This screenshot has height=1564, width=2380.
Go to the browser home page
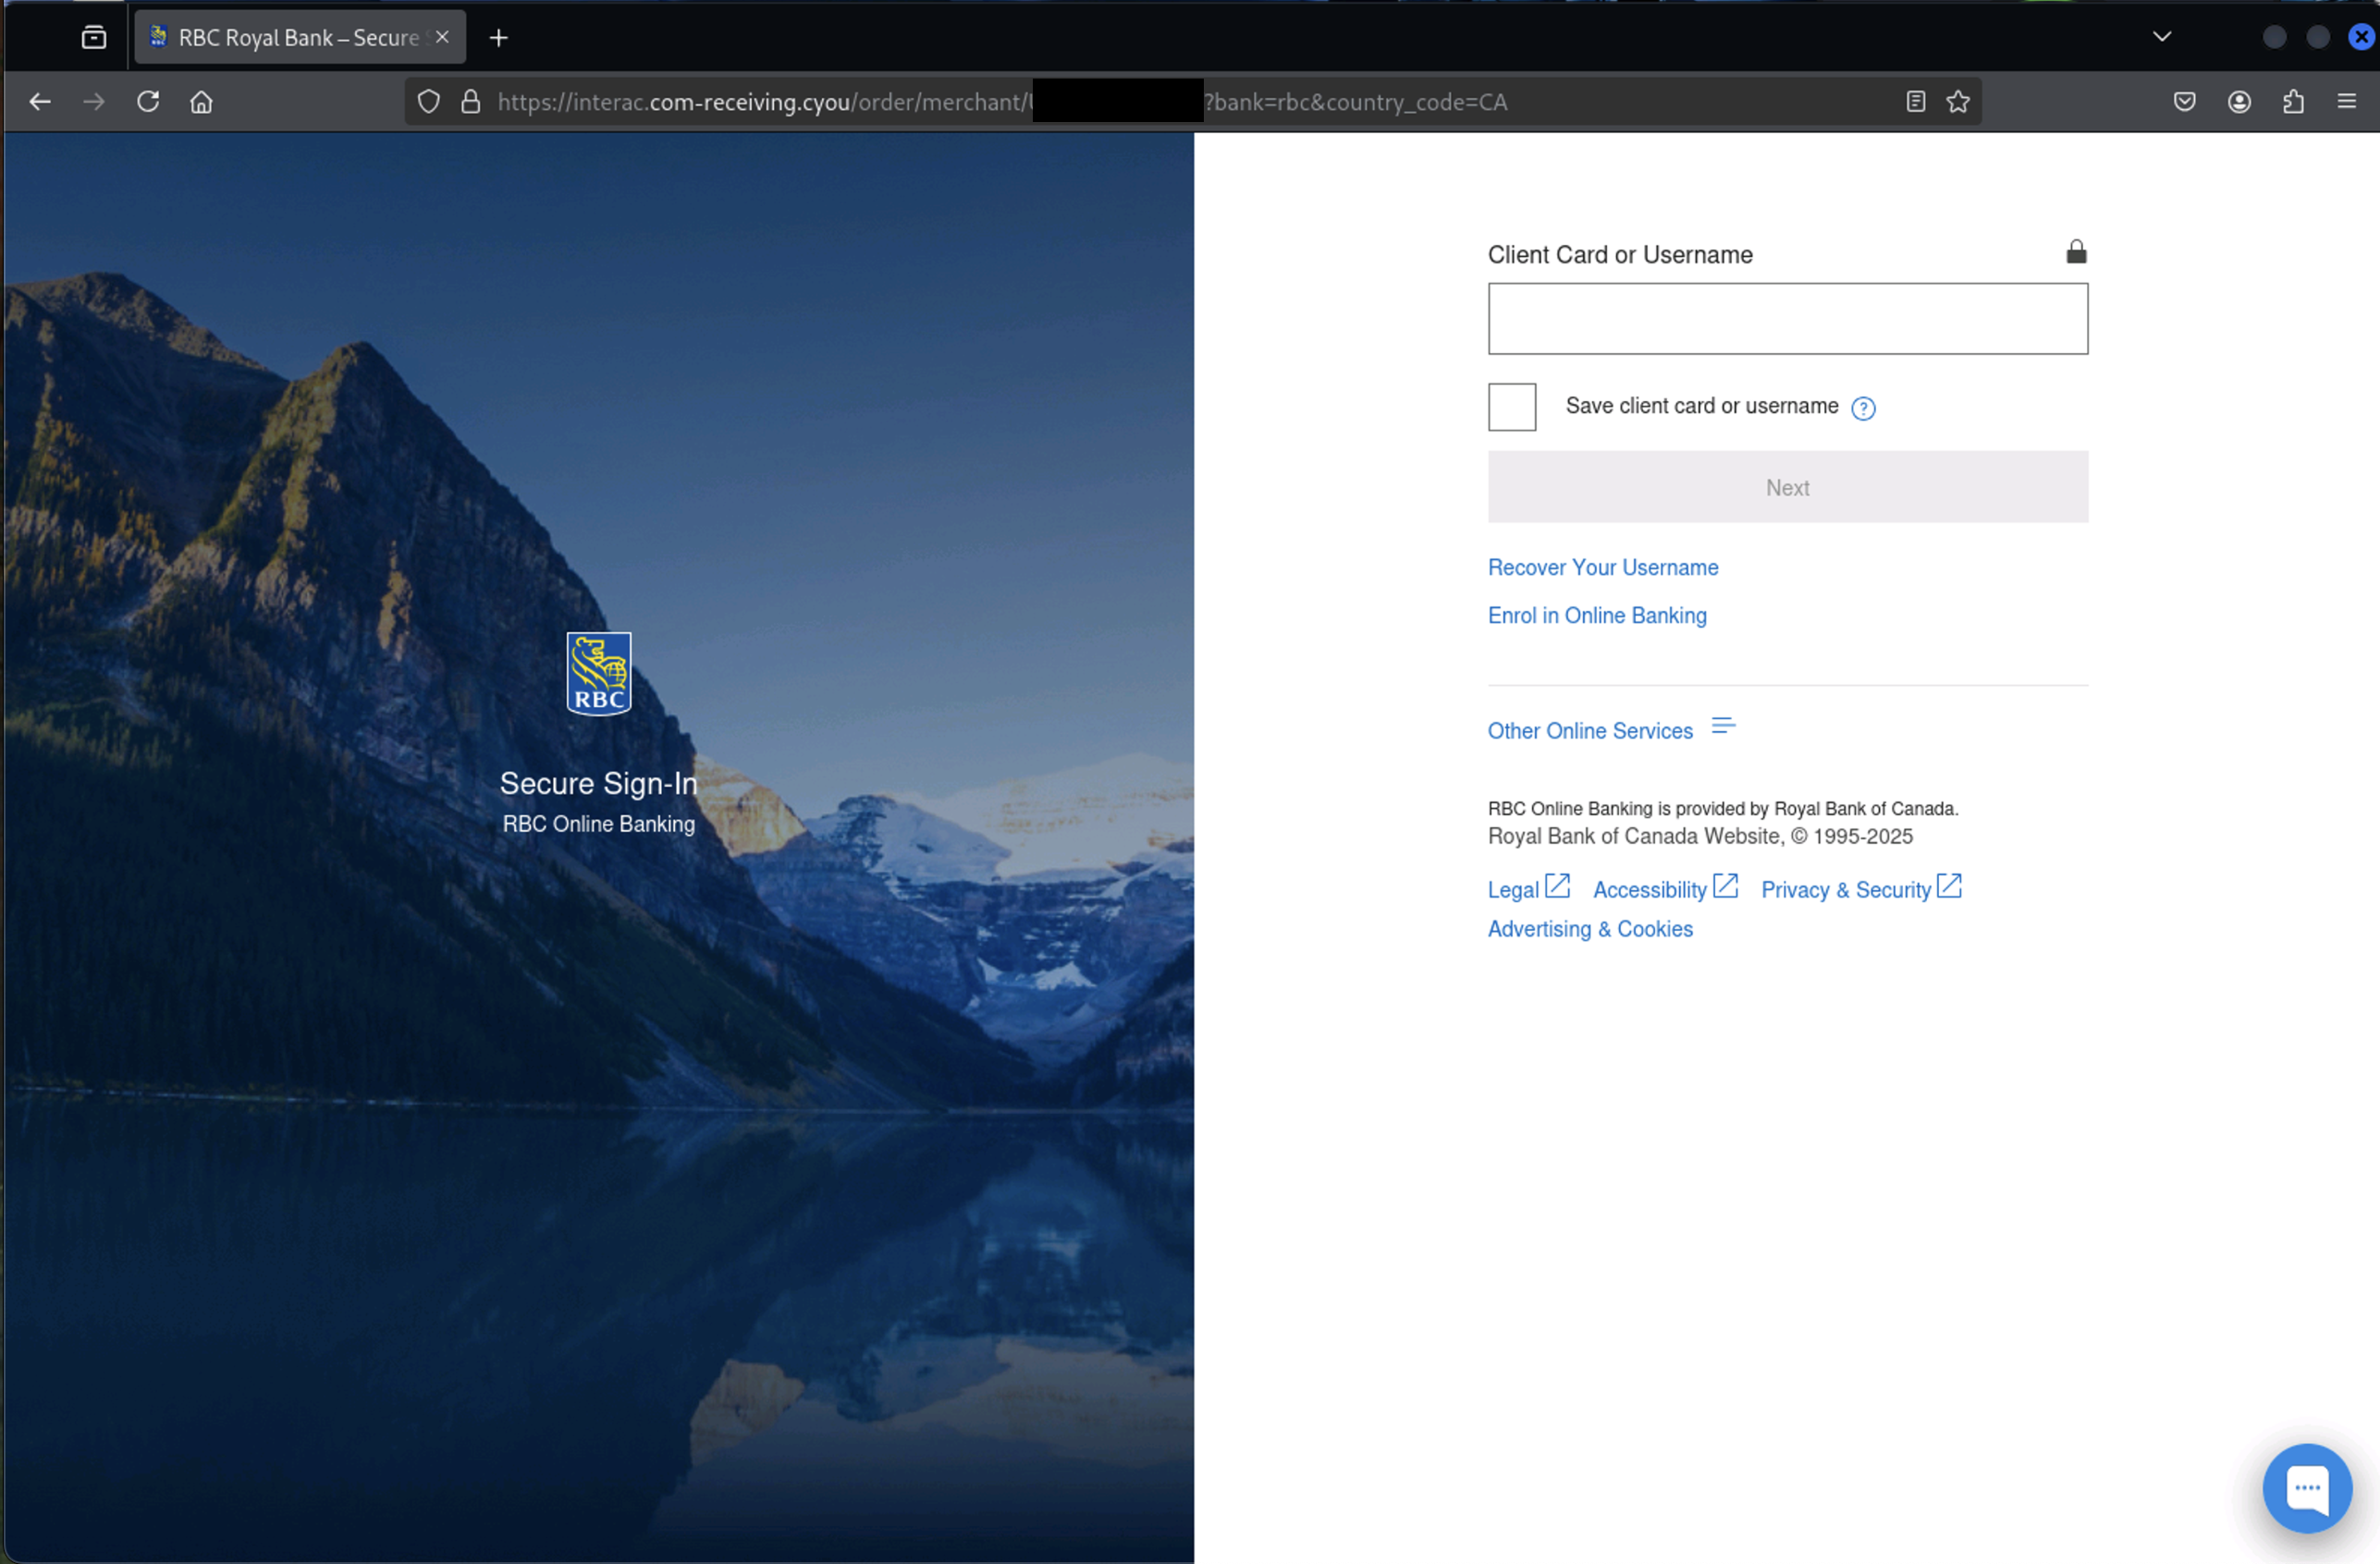click(x=201, y=102)
